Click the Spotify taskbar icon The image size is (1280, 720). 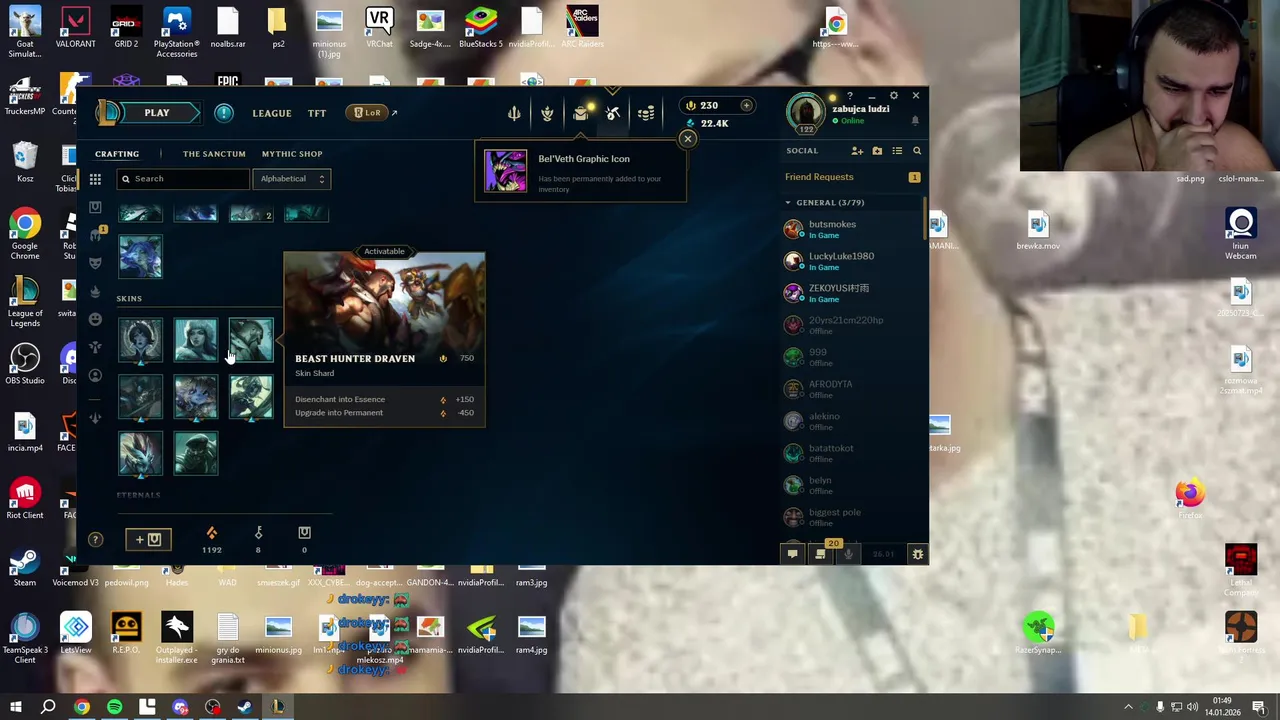114,707
